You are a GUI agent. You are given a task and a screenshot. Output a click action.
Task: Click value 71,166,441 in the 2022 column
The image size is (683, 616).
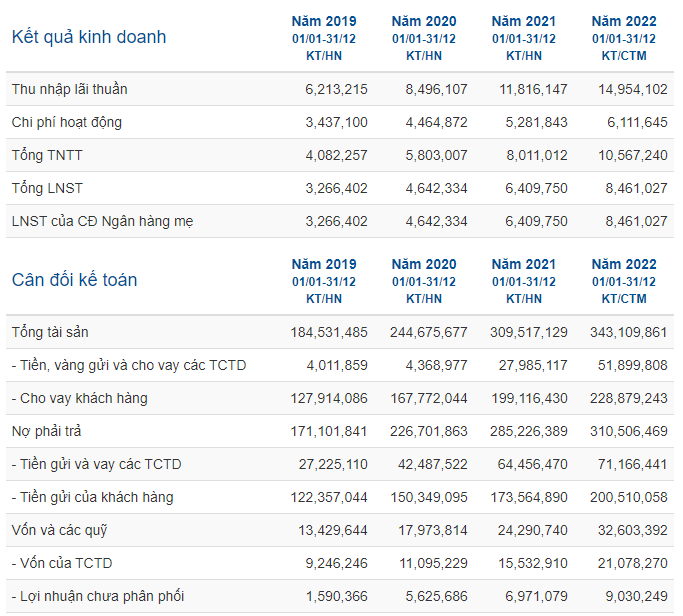[x=632, y=464]
